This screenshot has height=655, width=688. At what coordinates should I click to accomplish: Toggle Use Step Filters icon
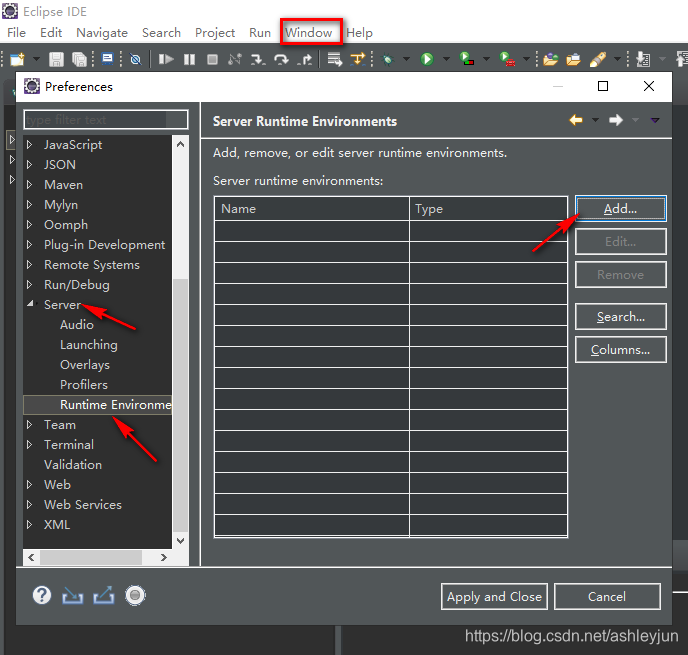coord(358,59)
